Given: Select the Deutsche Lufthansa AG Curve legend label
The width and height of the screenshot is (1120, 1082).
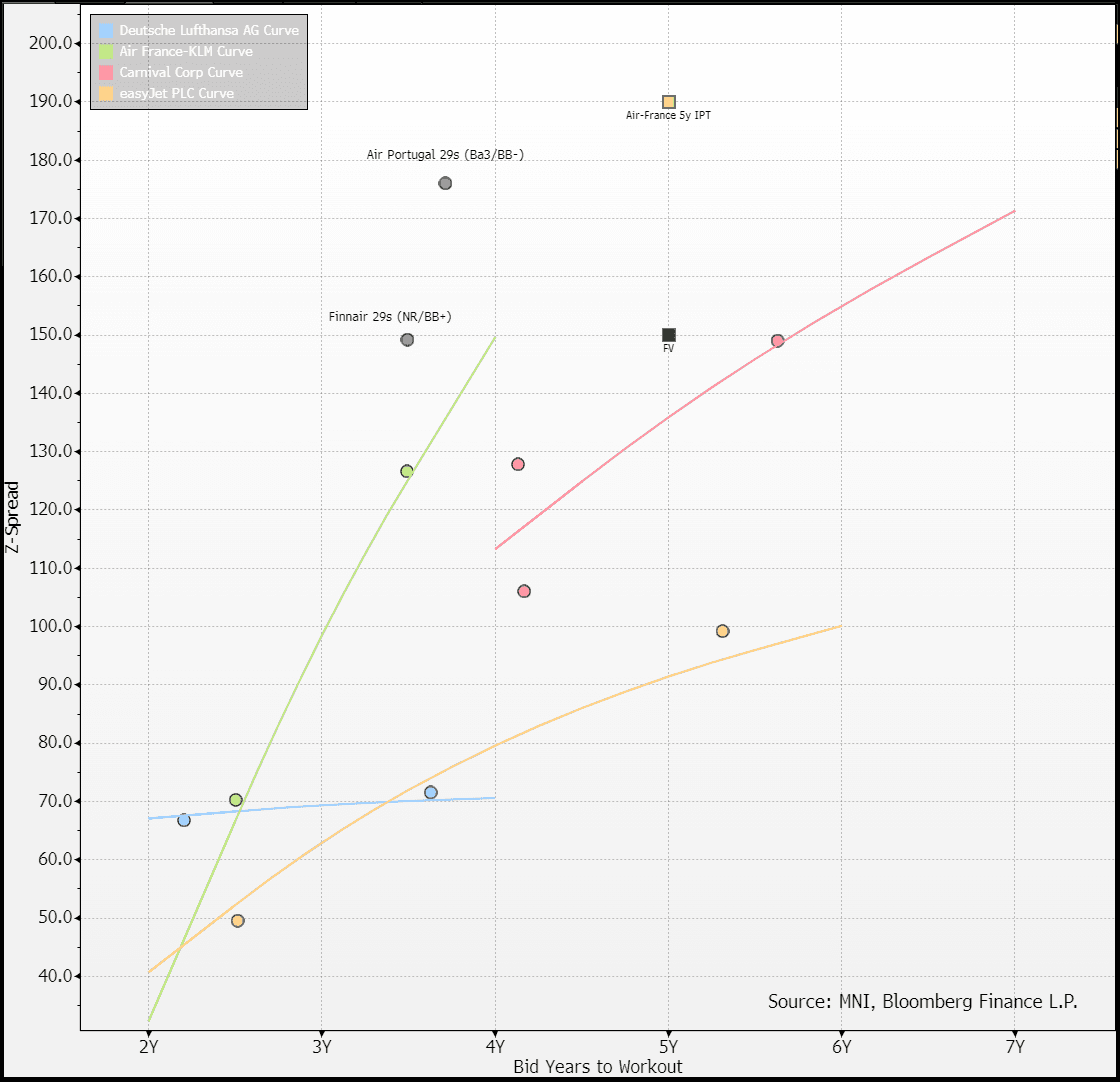Looking at the screenshot, I should tap(209, 30).
